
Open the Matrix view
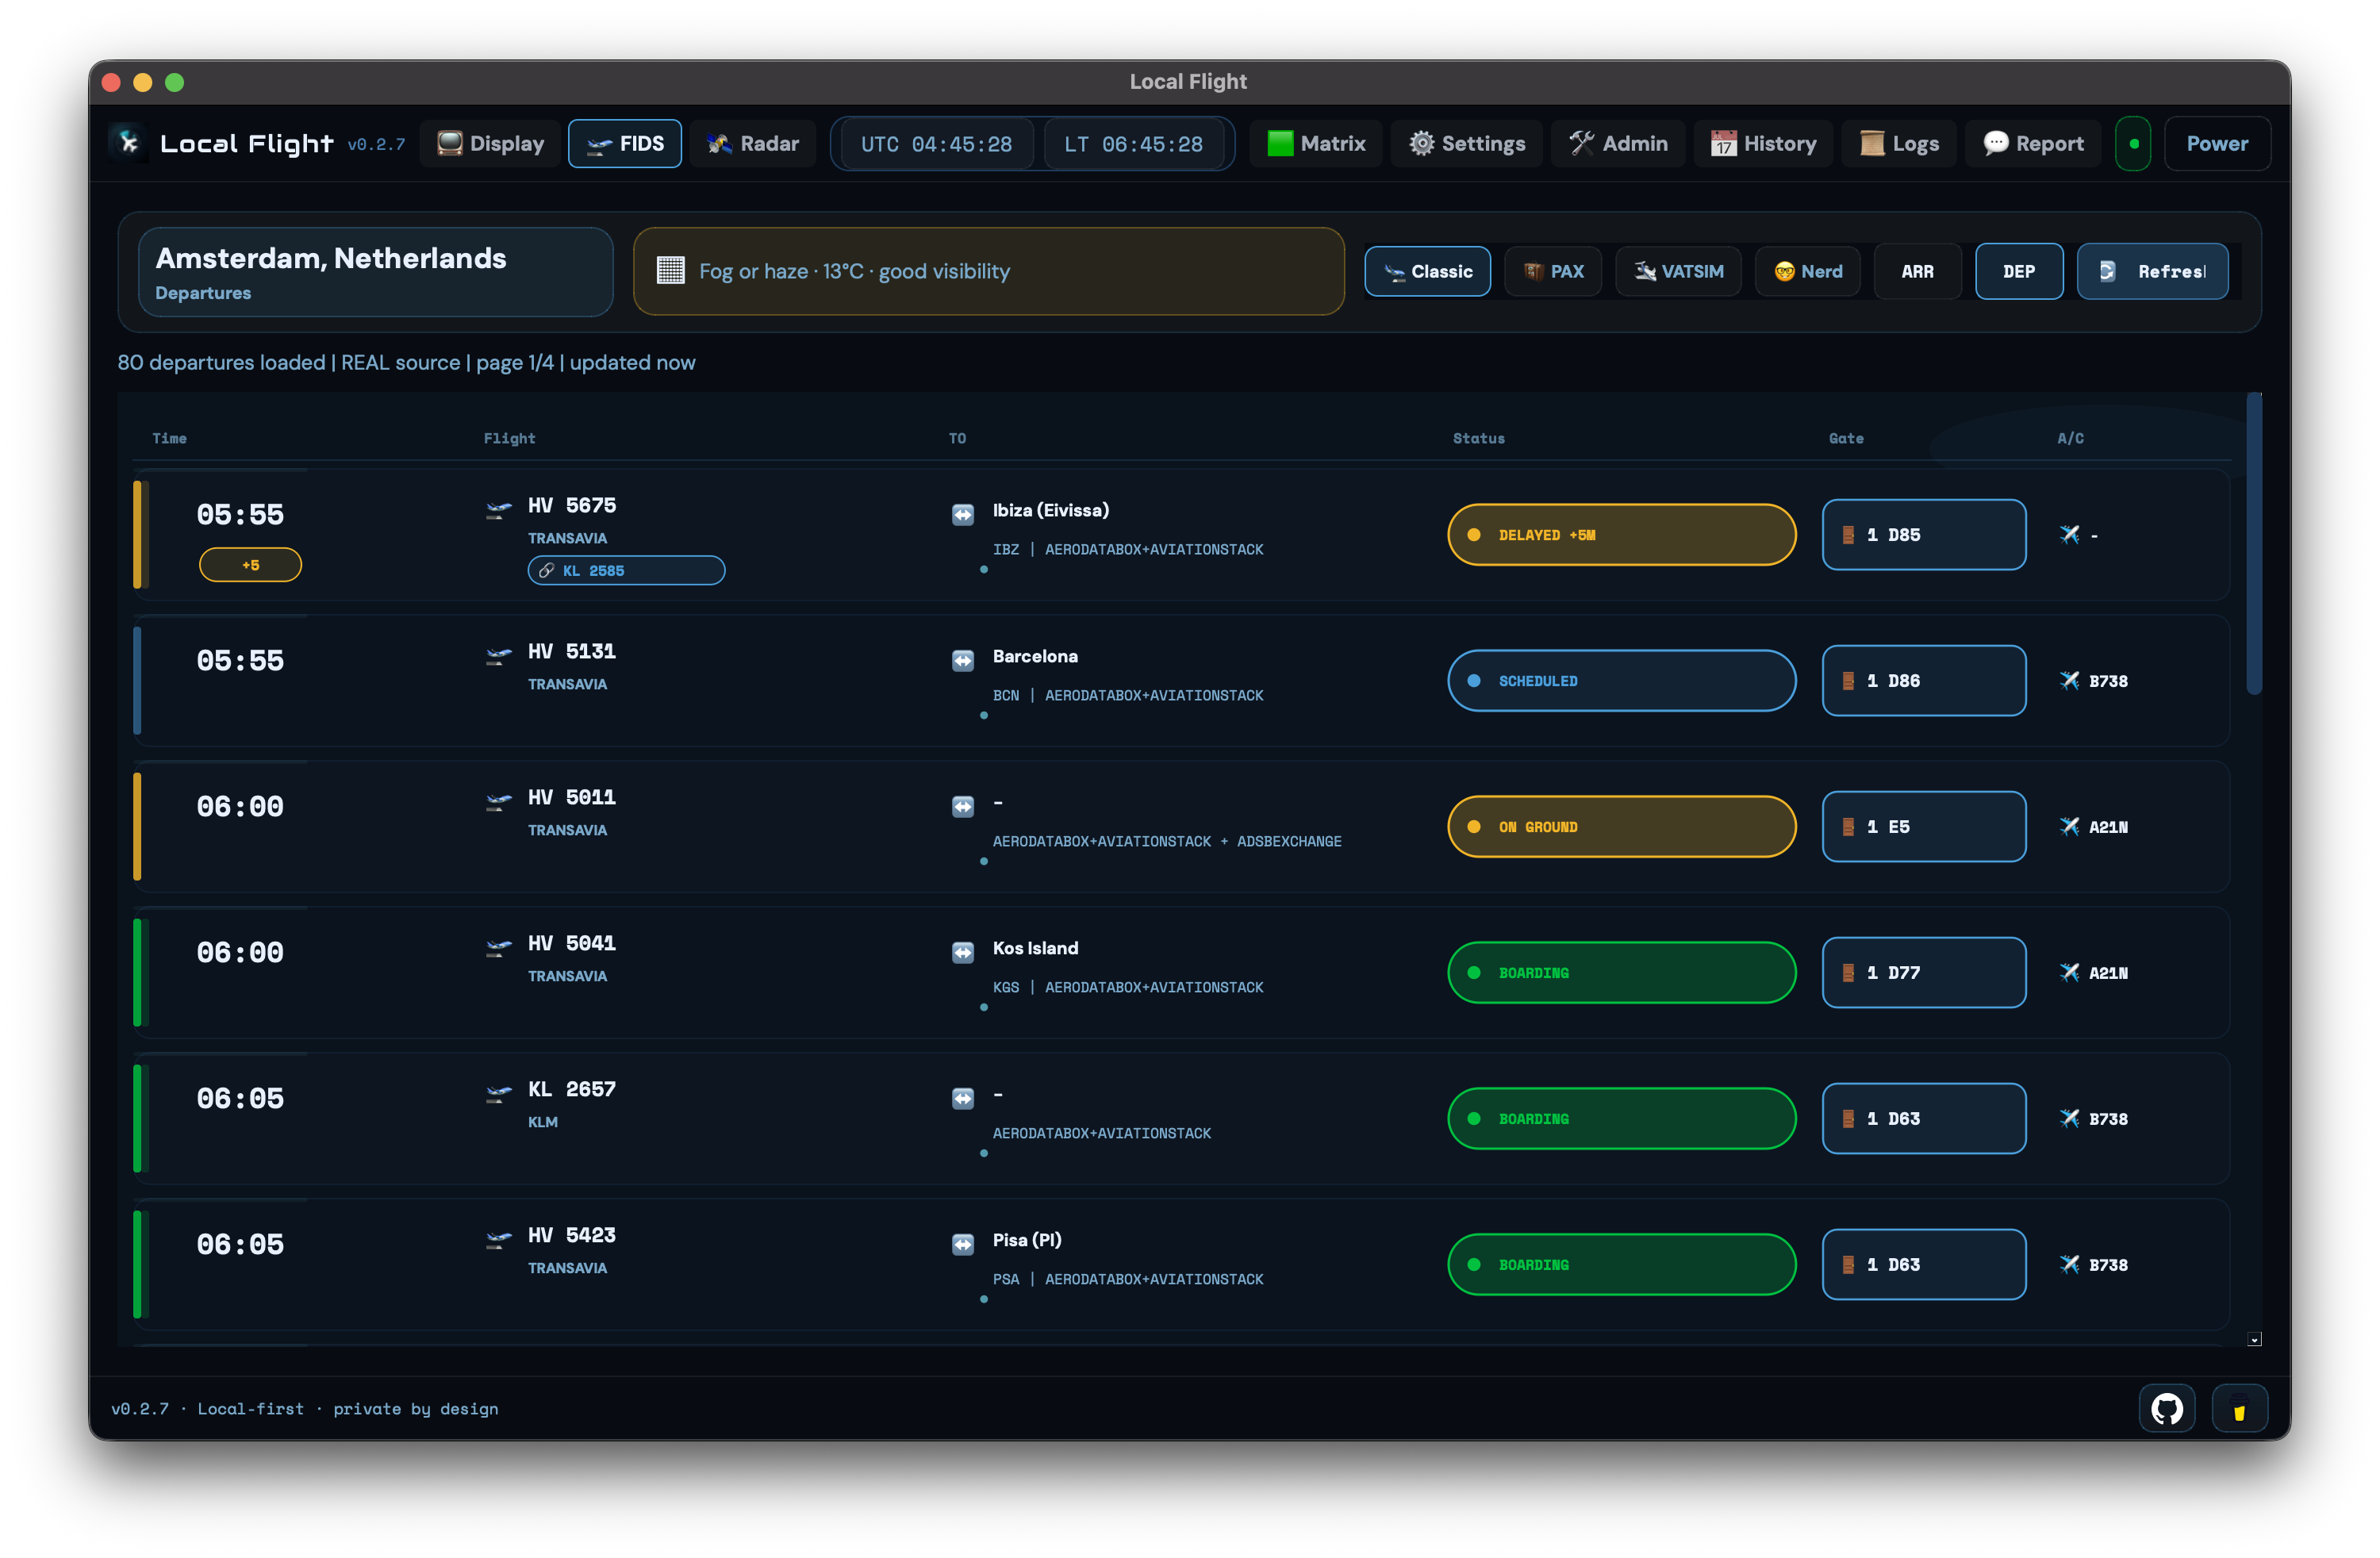[1315, 143]
